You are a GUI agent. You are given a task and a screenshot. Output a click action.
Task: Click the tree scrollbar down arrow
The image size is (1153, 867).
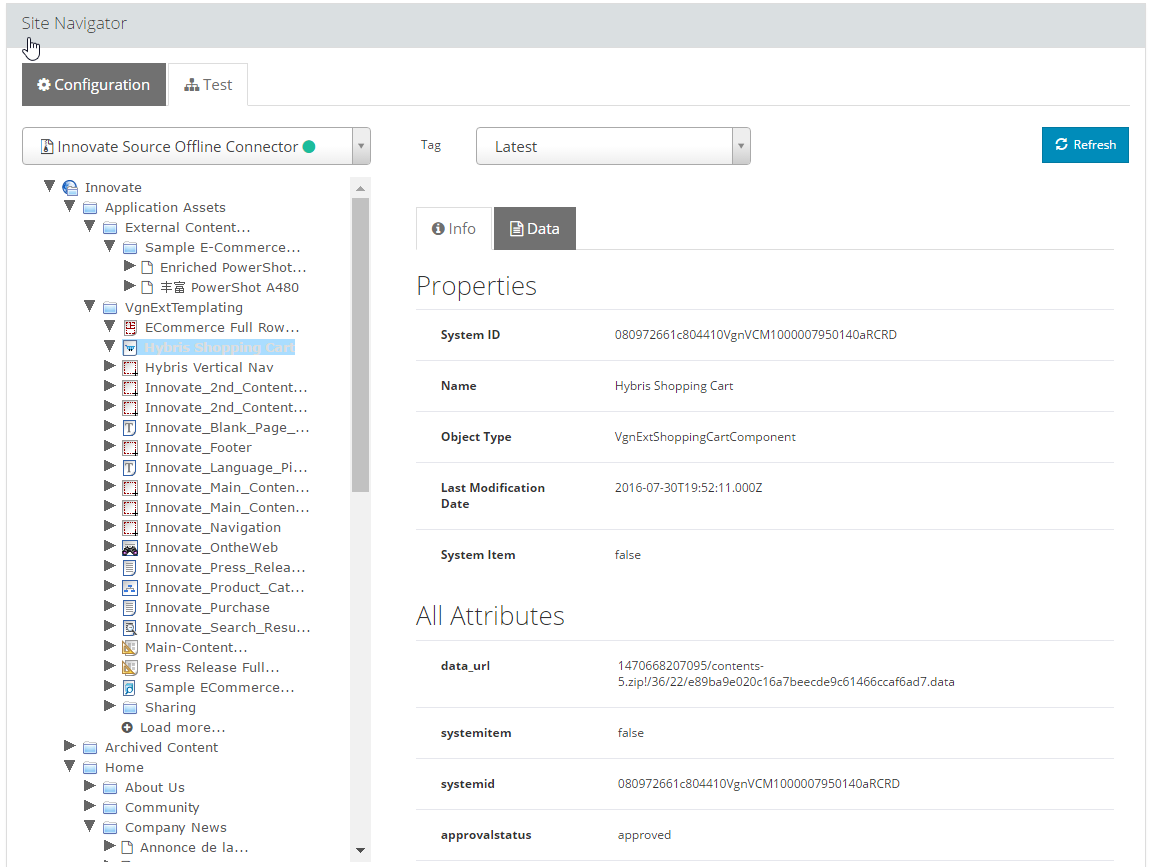(x=360, y=850)
